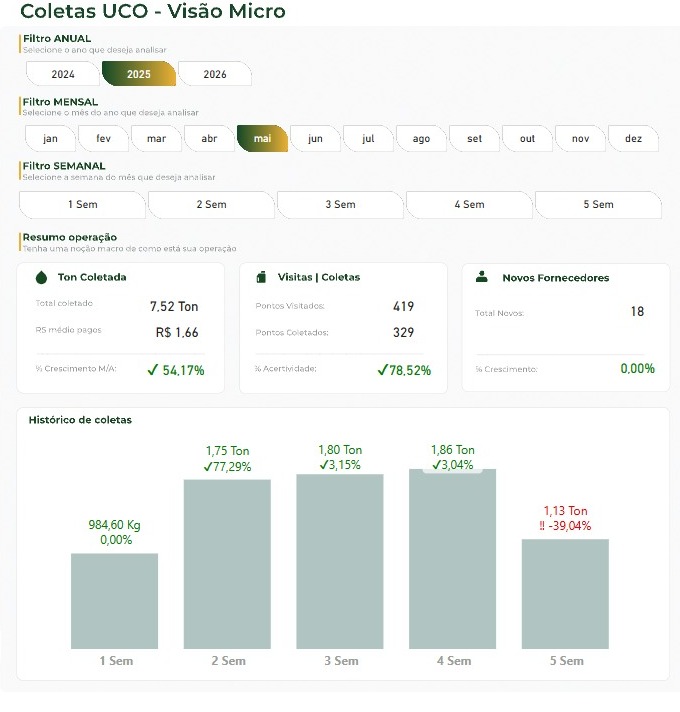This screenshot has width=680, height=712.
Task: Click the droplet icon beside Ton Coletada
Action: 41,277
